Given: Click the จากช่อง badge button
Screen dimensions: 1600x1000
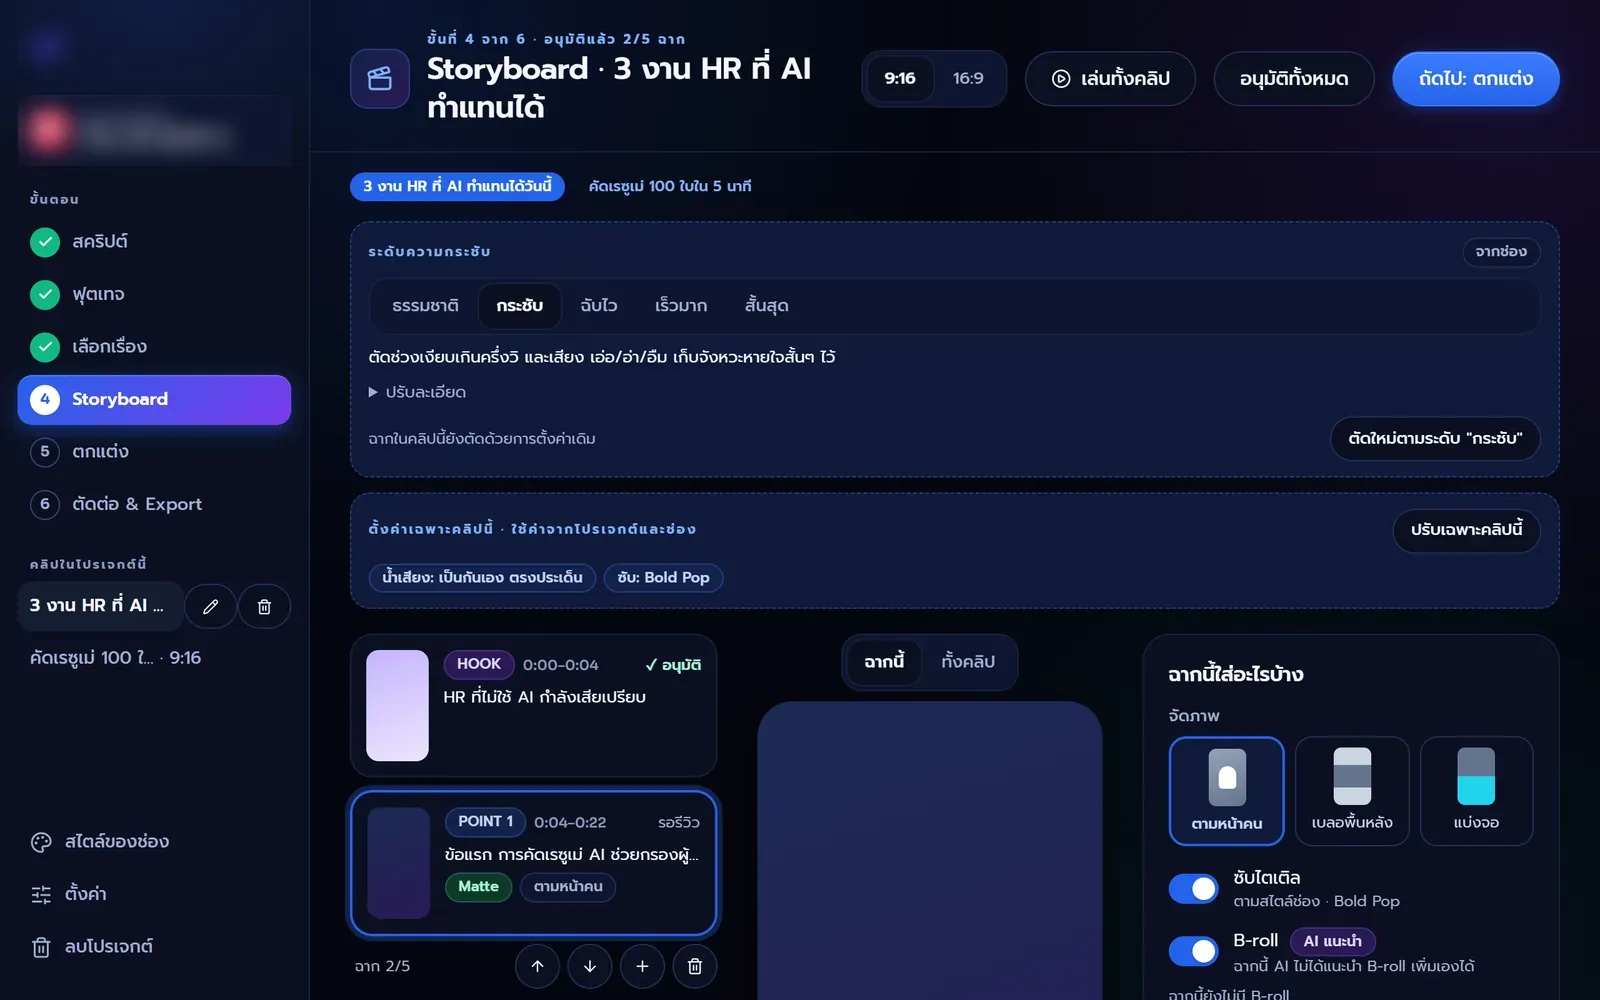Looking at the screenshot, I should pyautogui.click(x=1501, y=252).
